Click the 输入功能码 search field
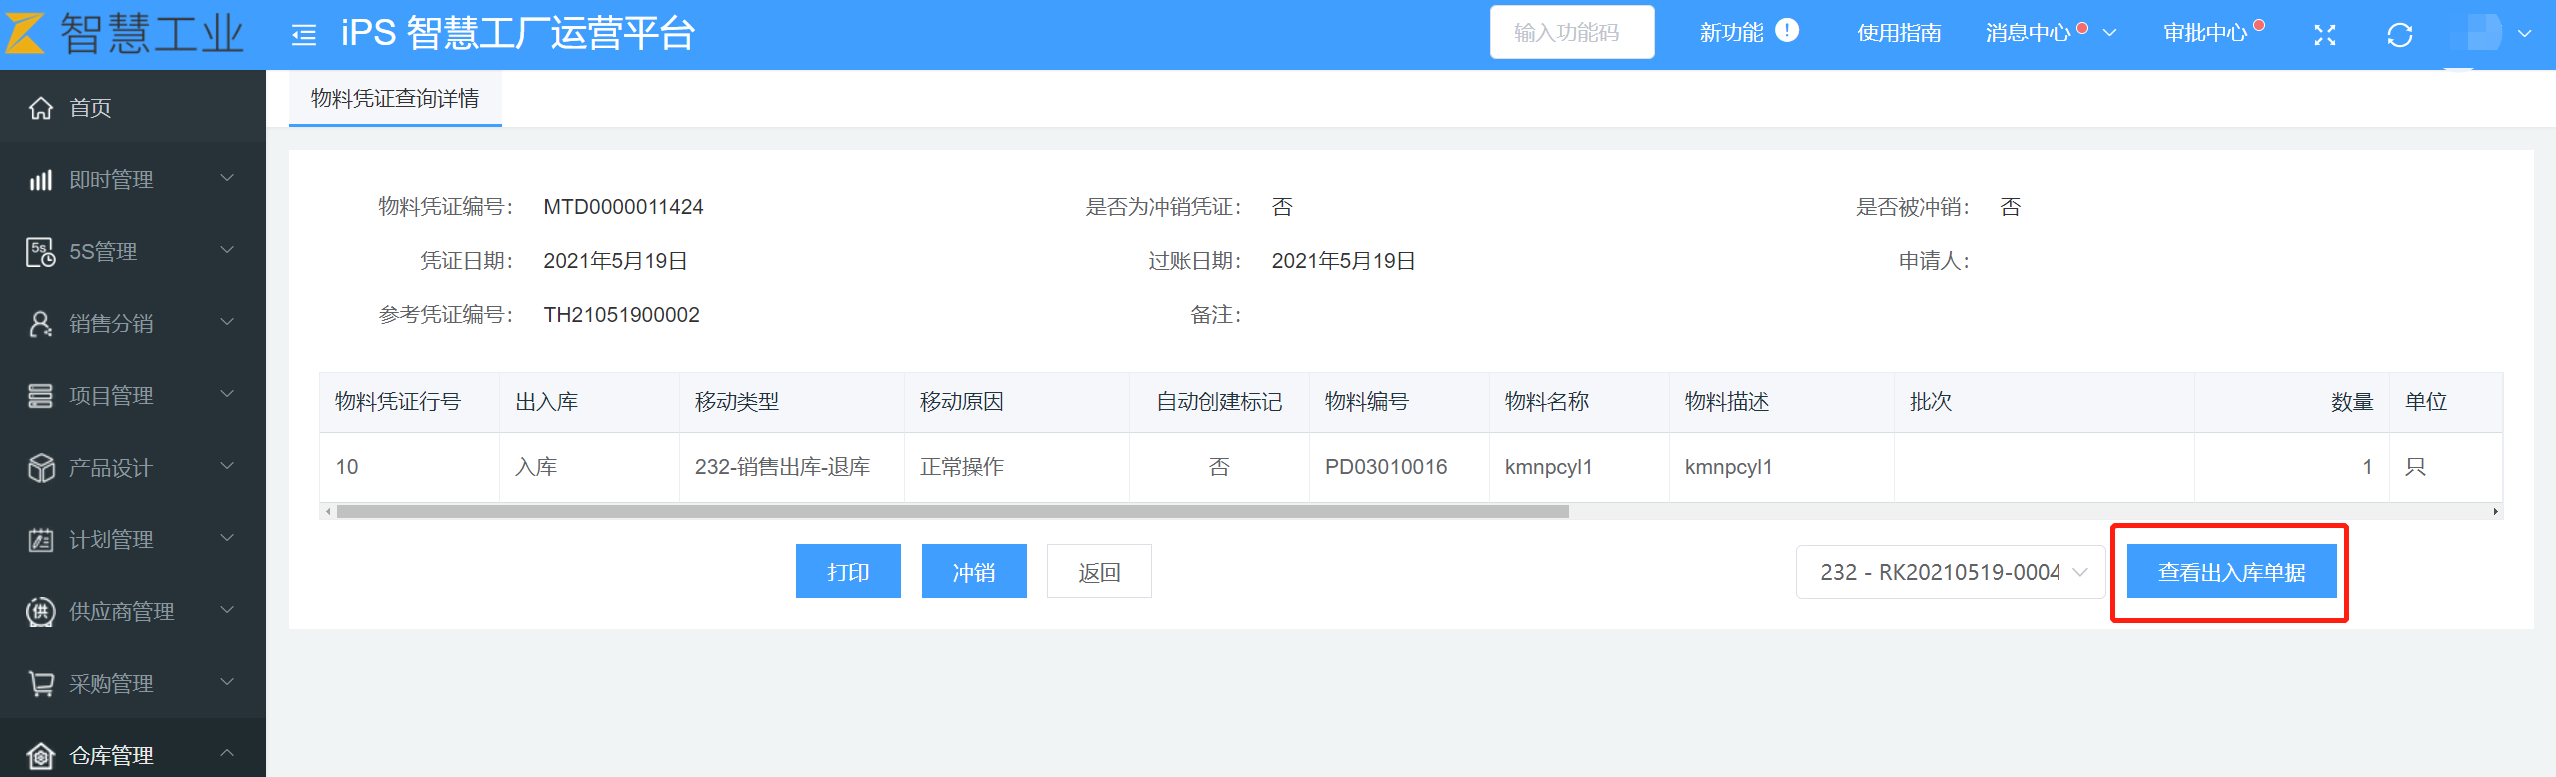This screenshot has width=2556, height=777. (1571, 33)
